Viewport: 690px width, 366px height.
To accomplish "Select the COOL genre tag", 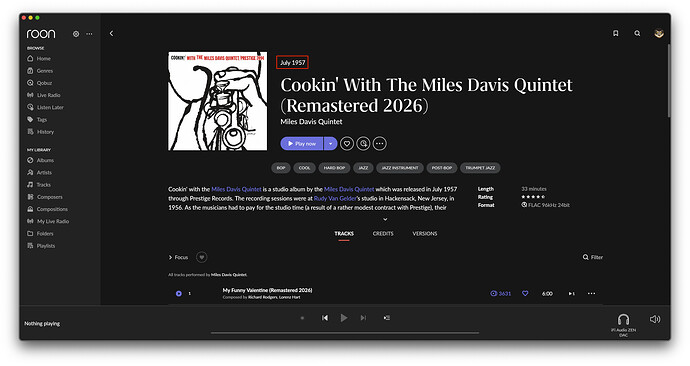I will (x=305, y=168).
